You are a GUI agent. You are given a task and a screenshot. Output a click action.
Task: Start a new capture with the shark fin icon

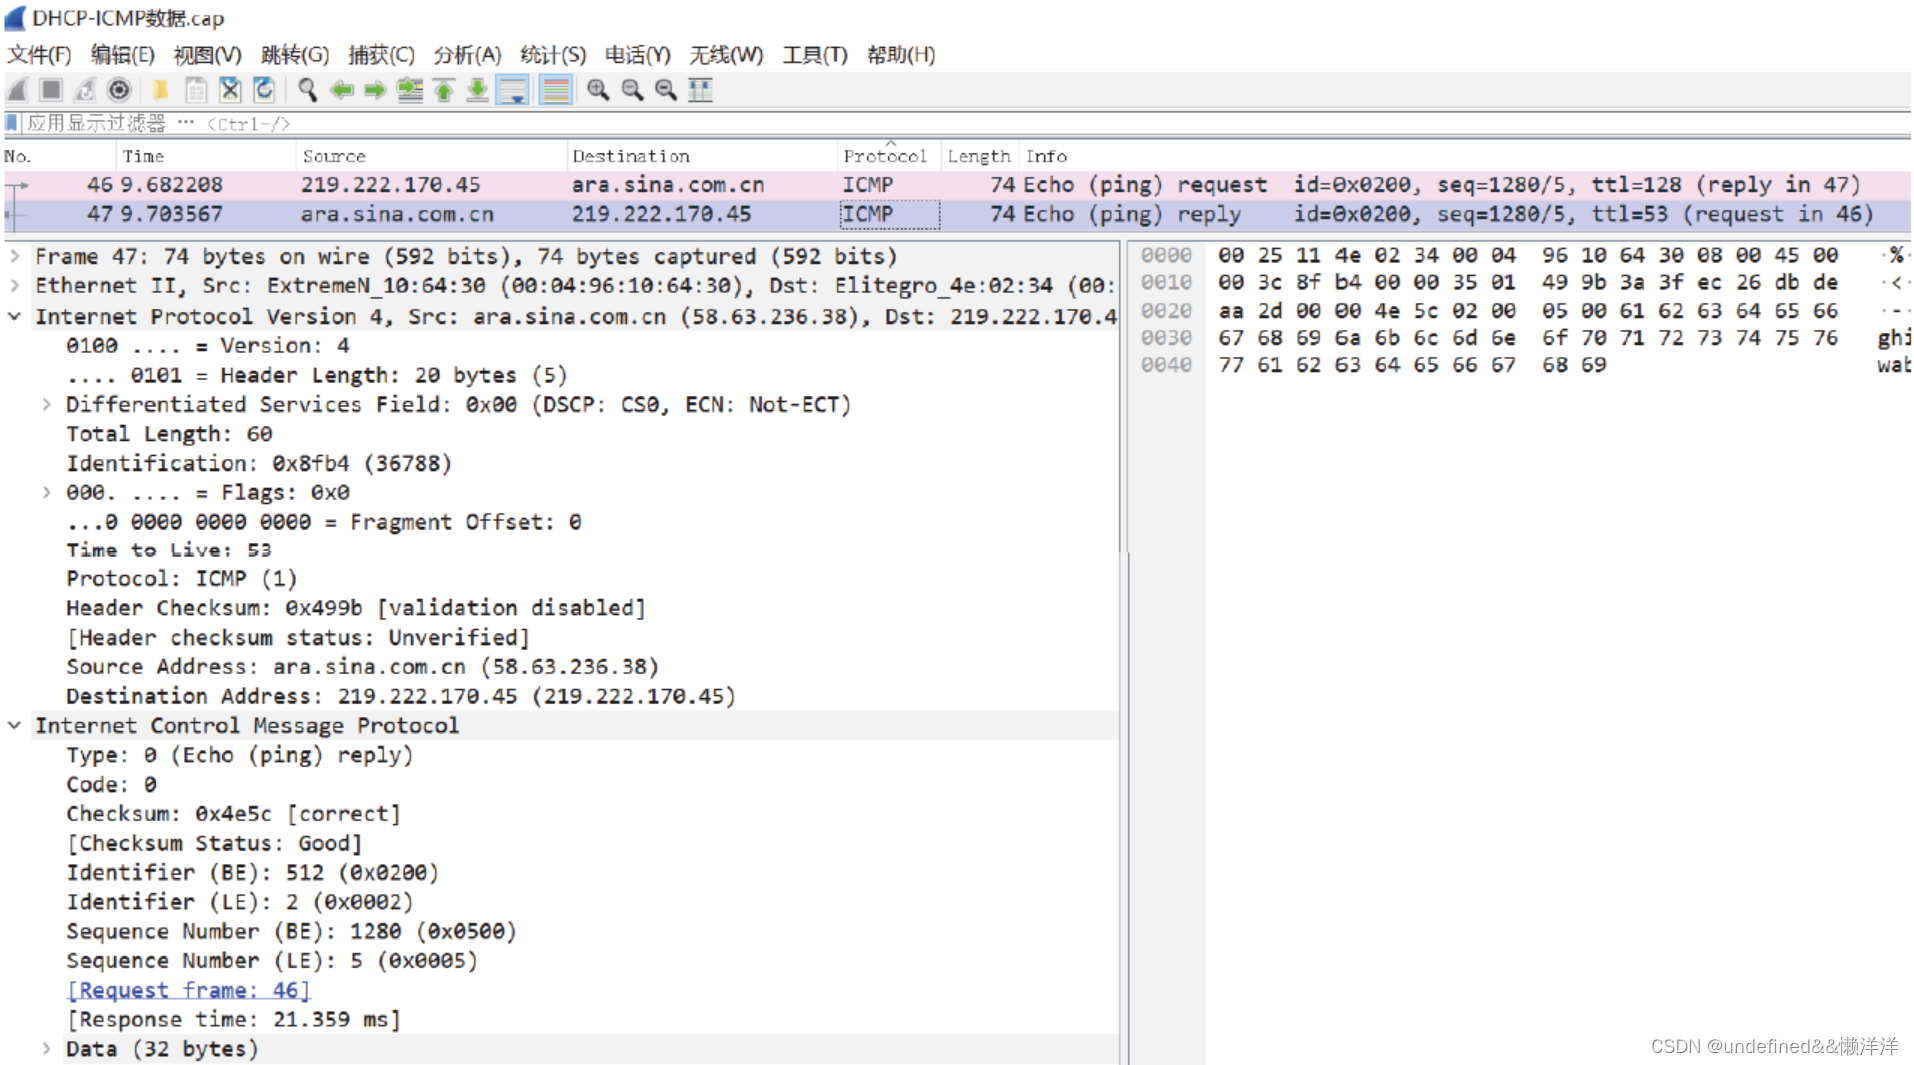click(x=16, y=91)
